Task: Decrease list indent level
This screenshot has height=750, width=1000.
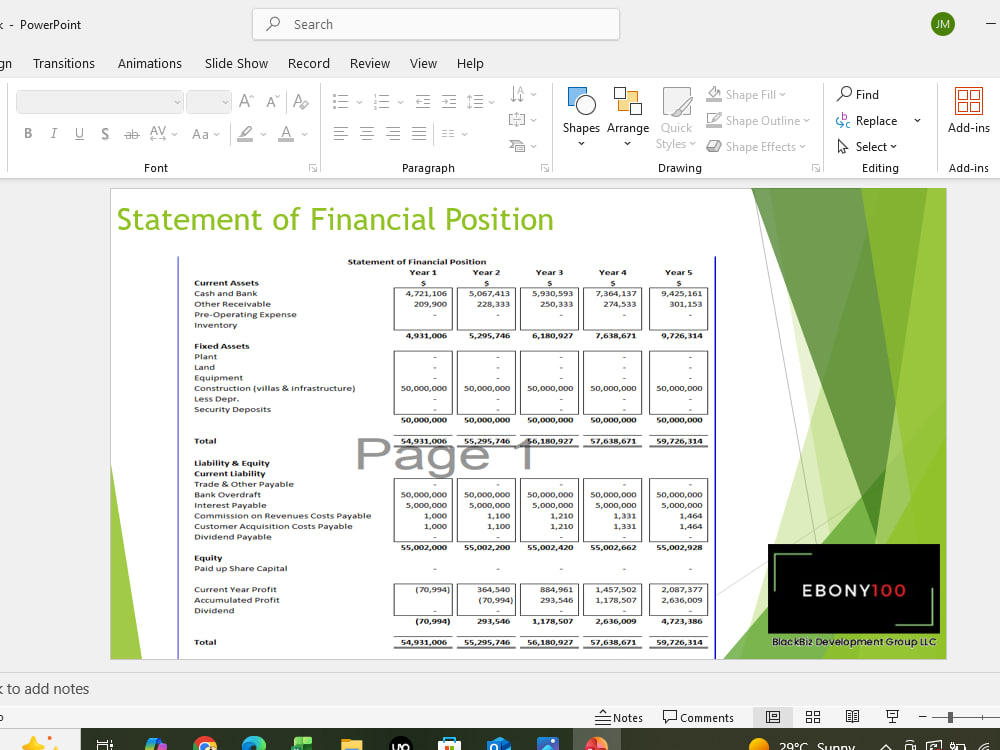Action: tap(423, 101)
